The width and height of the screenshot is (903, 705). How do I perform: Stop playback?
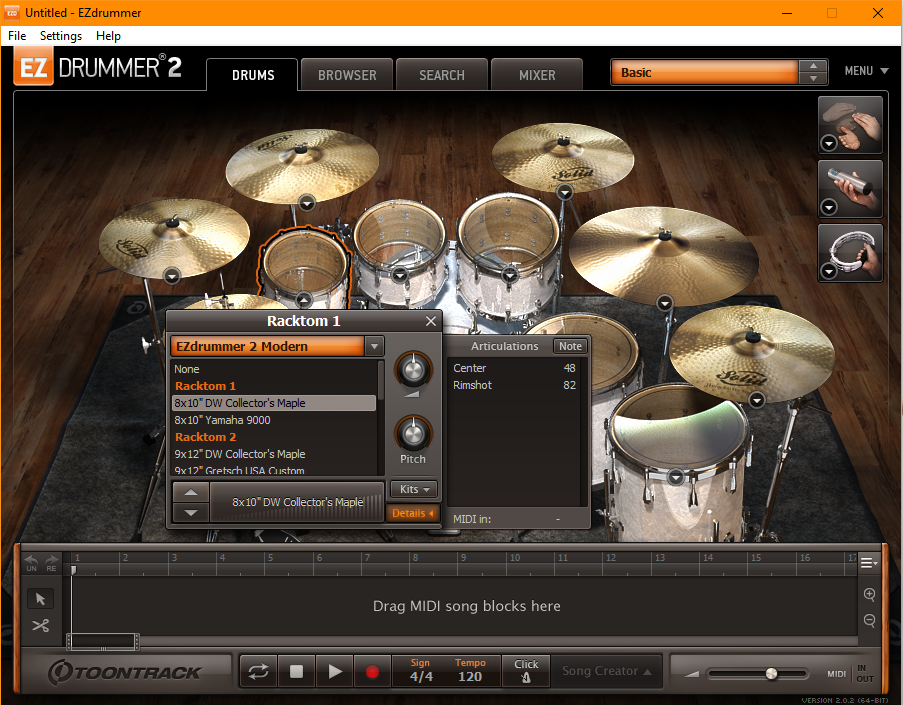click(296, 672)
